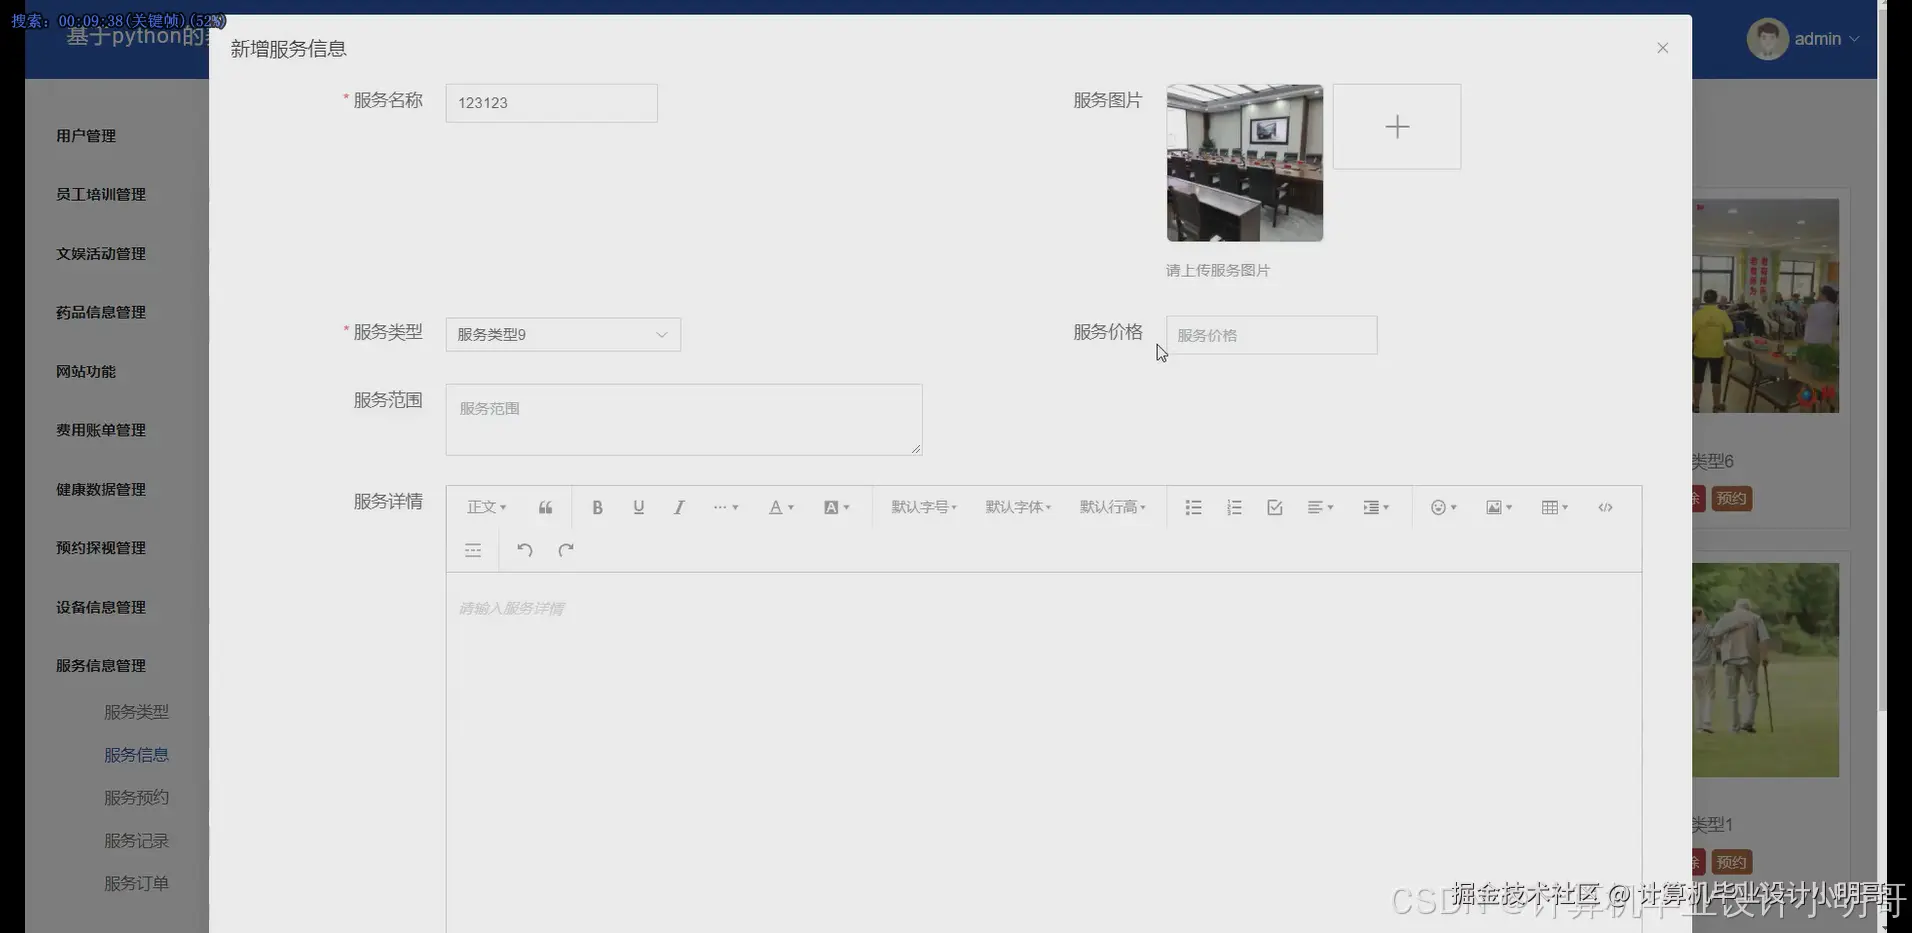Apply an unordered bullet list

click(1193, 507)
